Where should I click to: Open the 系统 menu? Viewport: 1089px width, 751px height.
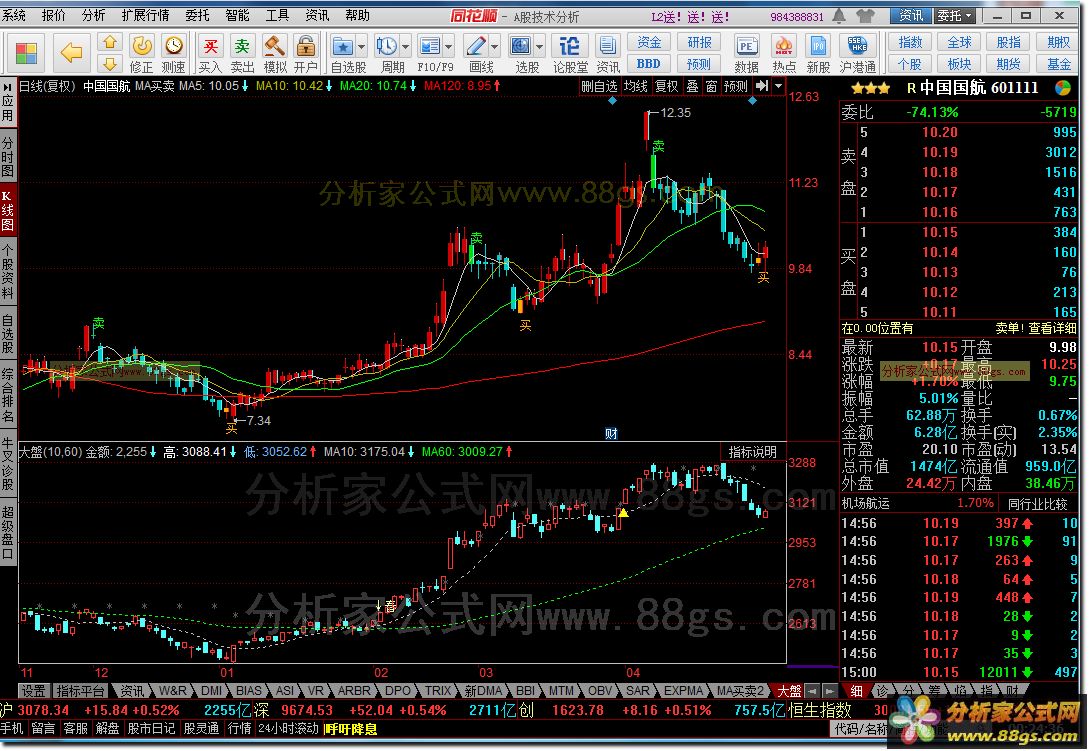(13, 15)
